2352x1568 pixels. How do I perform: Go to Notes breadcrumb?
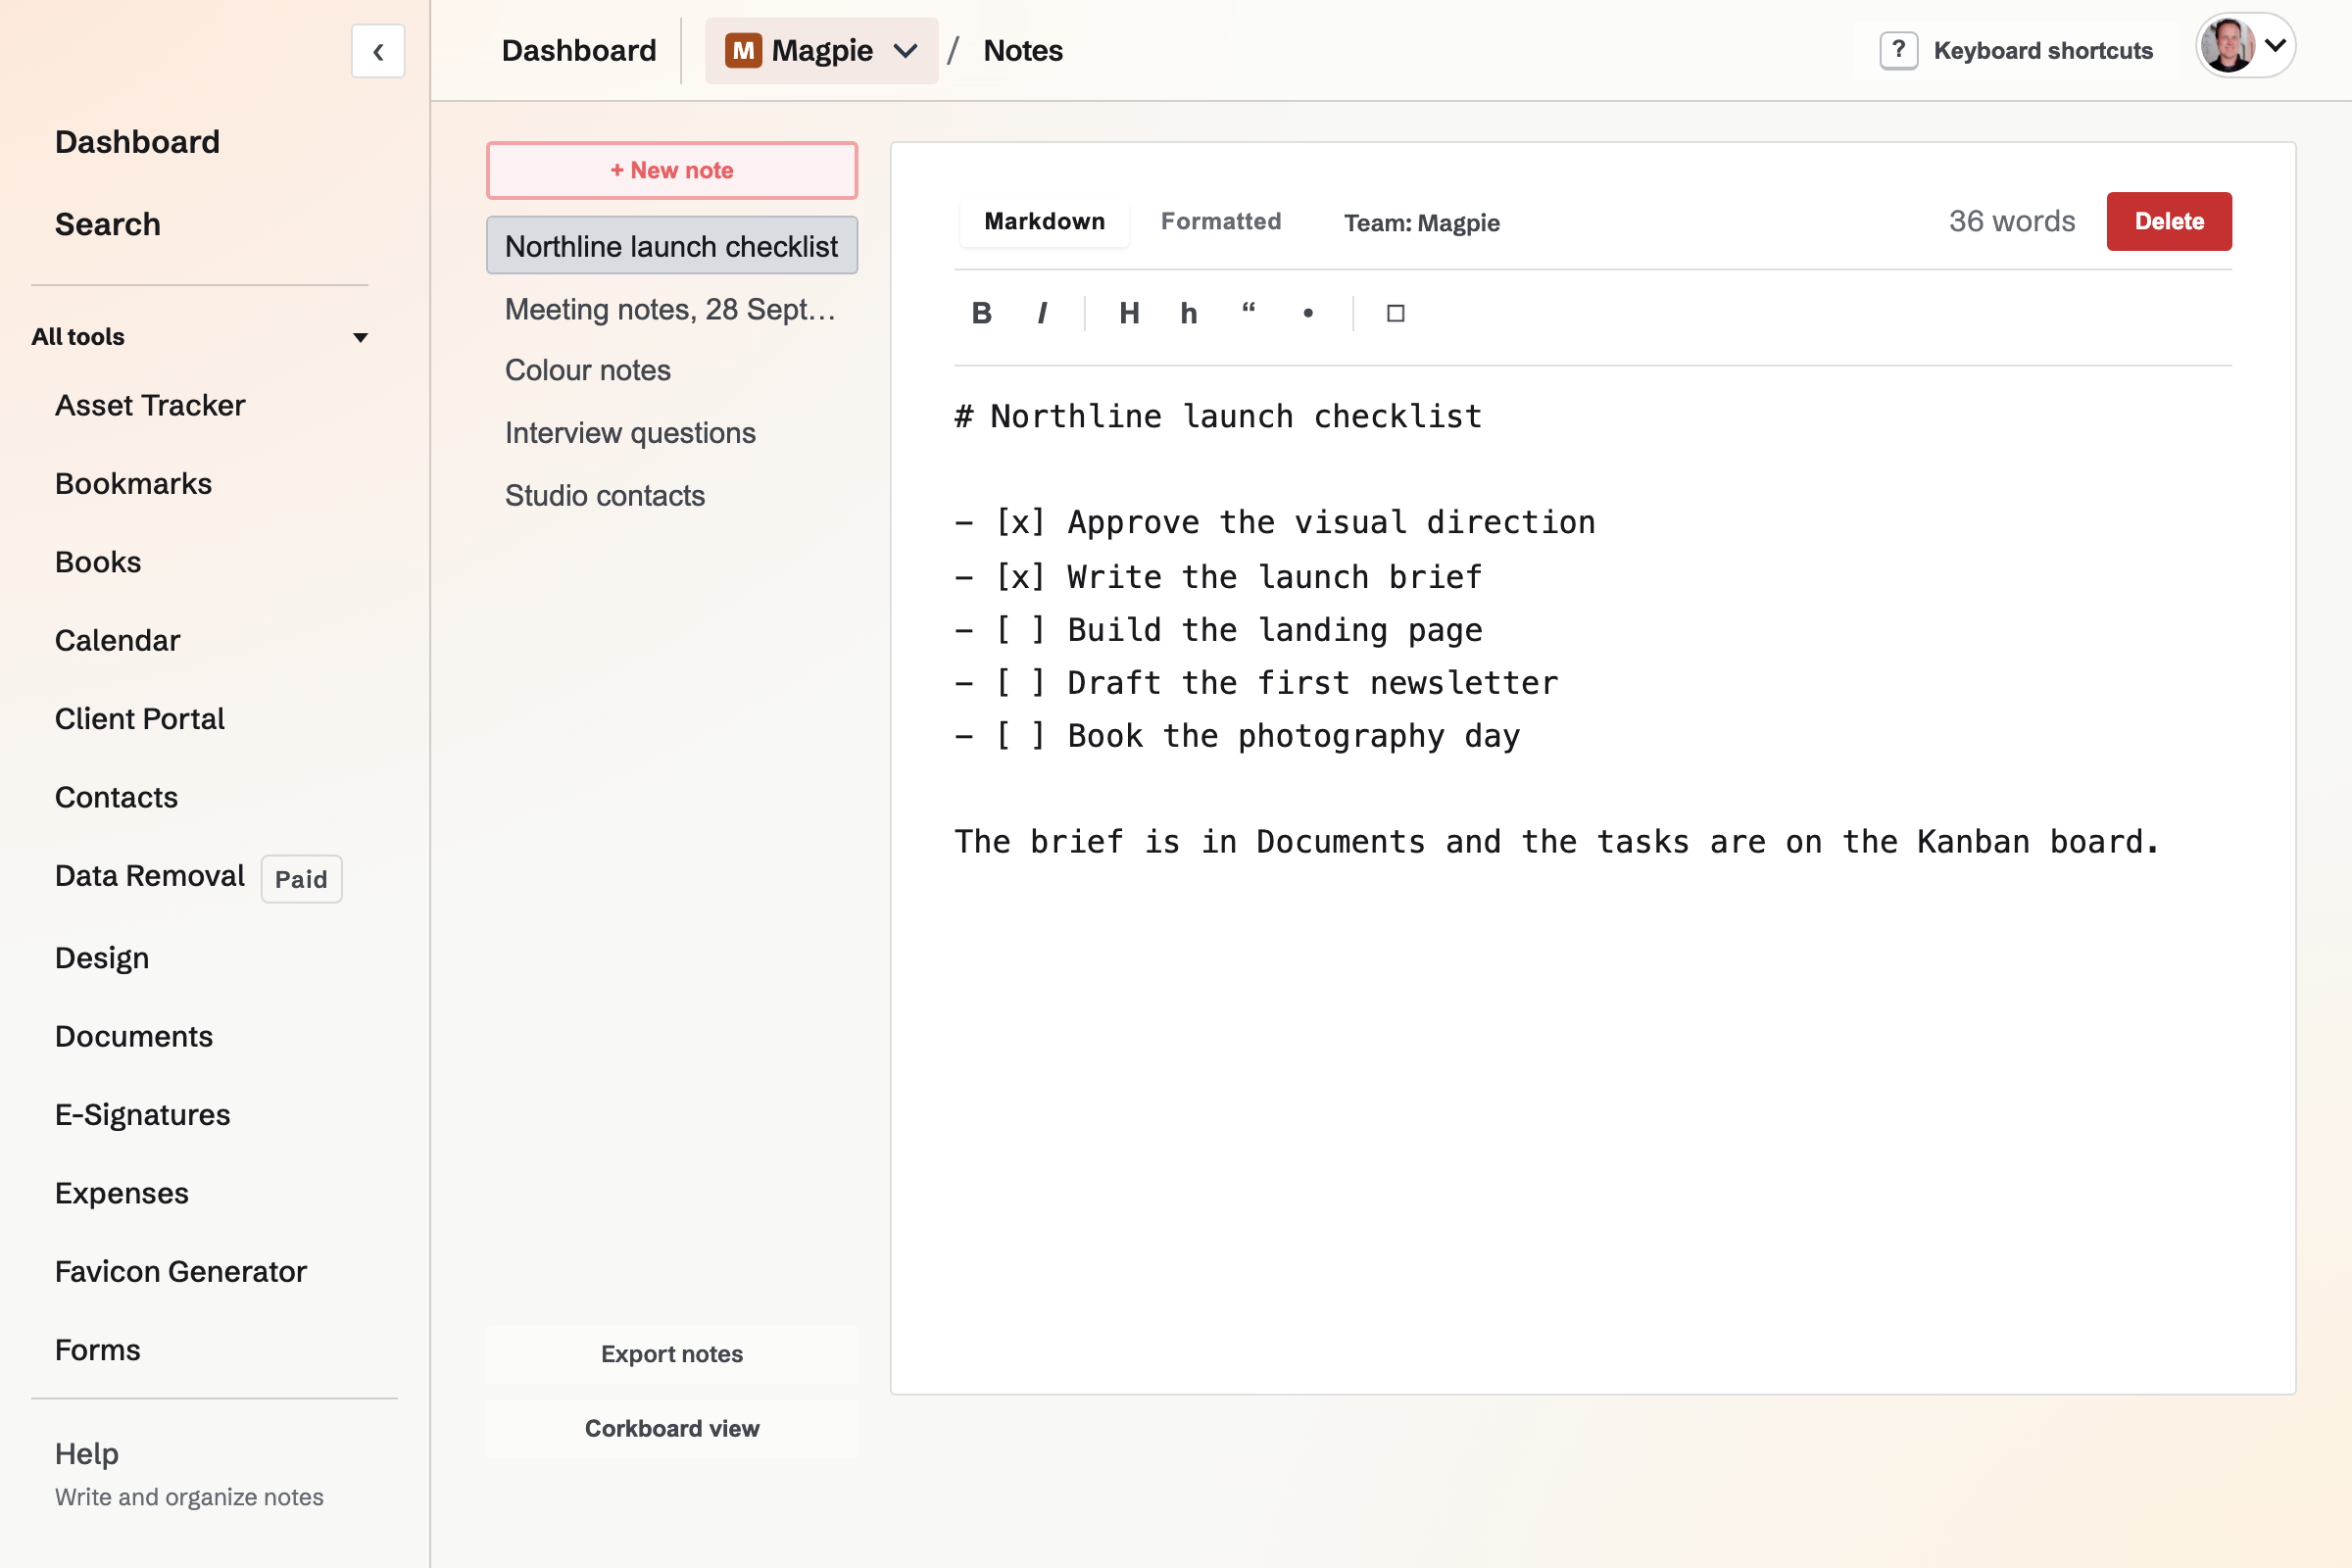coord(1023,50)
